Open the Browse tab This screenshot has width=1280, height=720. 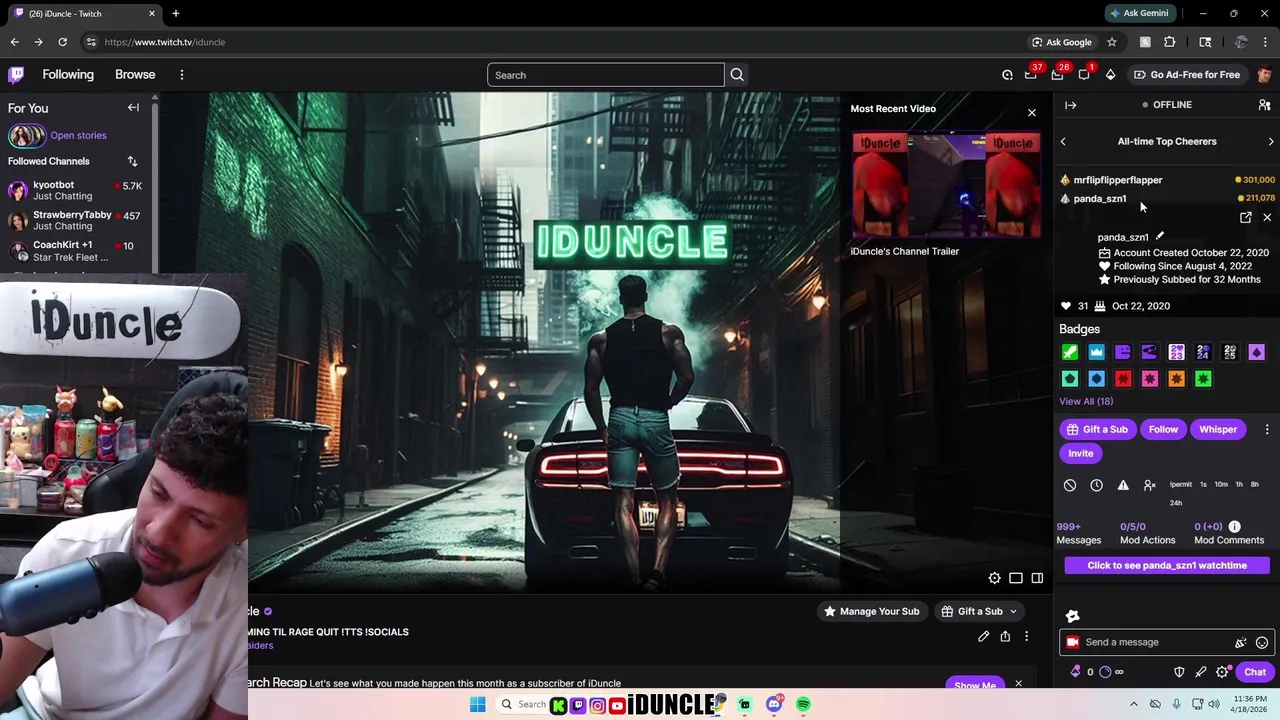point(135,75)
